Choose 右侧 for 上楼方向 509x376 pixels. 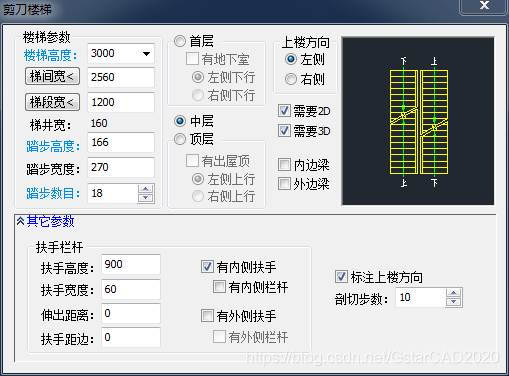click(291, 79)
